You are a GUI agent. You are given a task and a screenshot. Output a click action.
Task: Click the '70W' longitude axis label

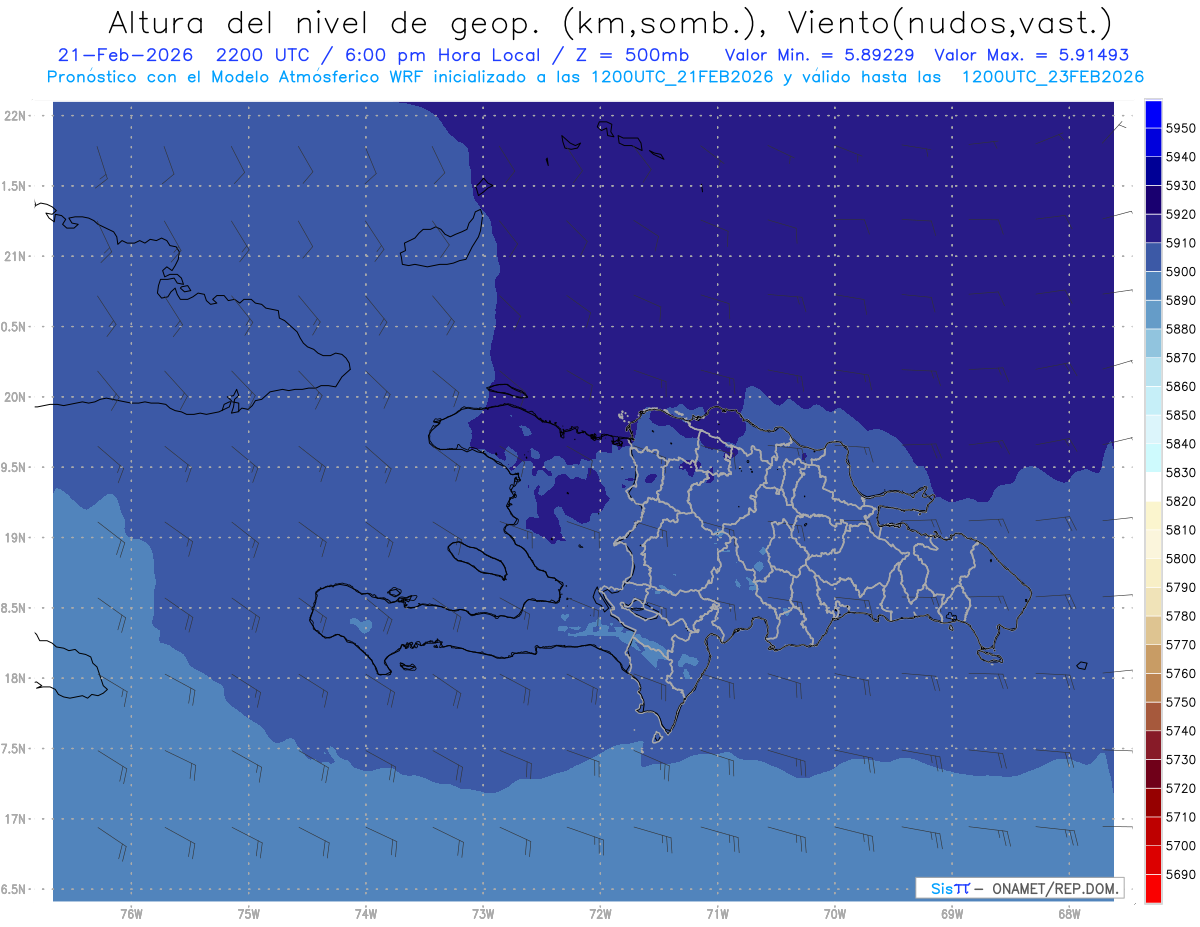835,914
